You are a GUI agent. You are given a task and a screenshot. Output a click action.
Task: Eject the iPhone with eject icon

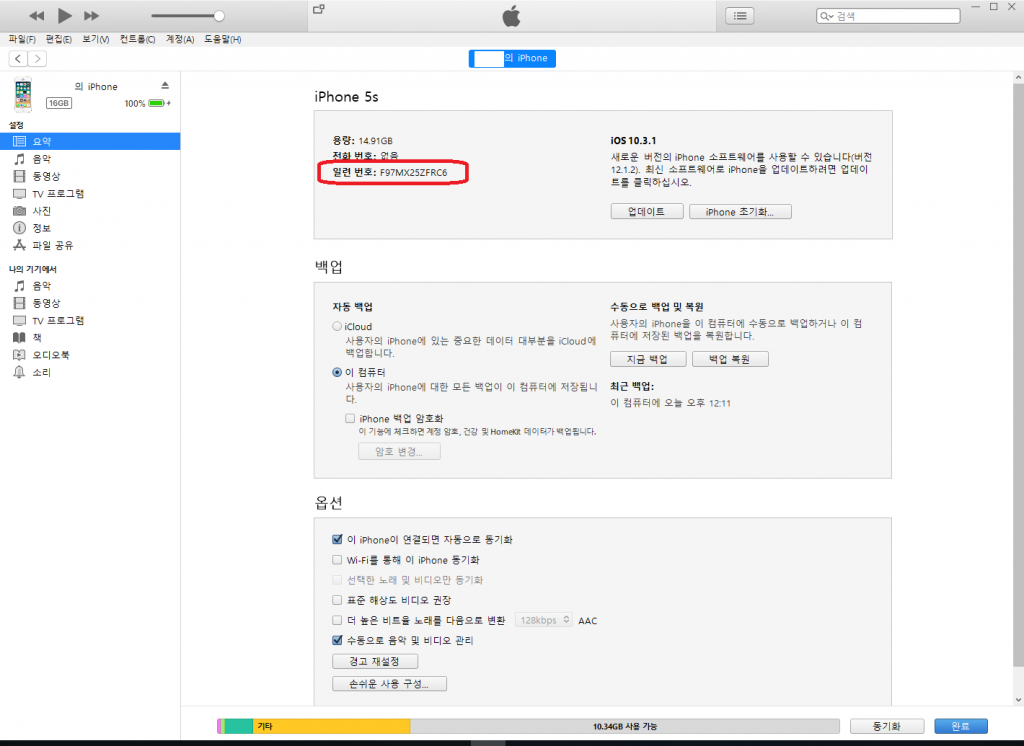coord(165,86)
